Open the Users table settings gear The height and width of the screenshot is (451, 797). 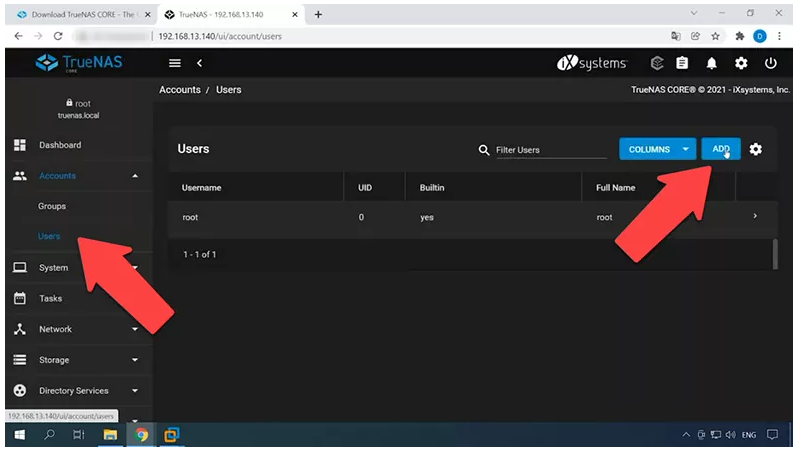[756, 149]
